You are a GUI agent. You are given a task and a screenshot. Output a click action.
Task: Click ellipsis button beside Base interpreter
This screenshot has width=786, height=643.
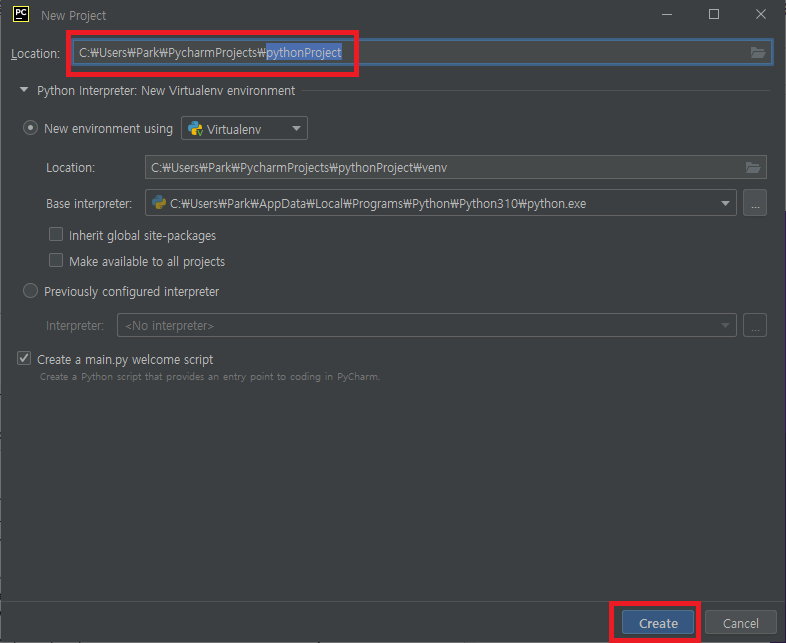(754, 203)
